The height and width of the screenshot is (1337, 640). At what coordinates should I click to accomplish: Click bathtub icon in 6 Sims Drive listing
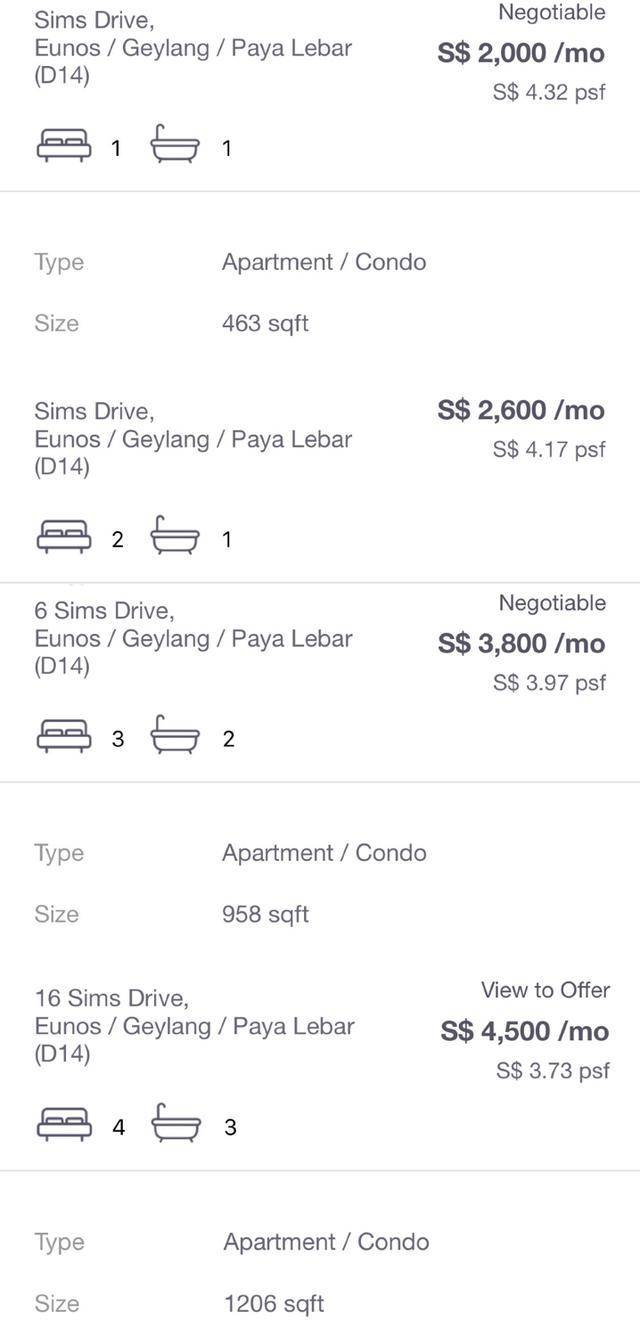point(175,738)
